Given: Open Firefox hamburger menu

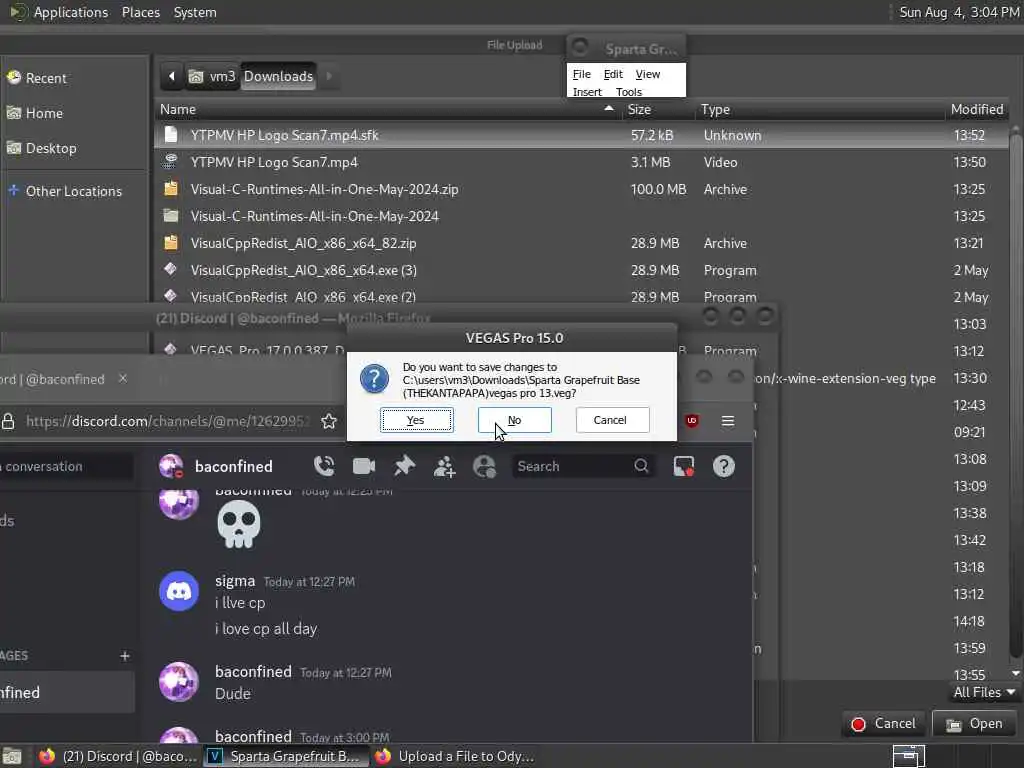Looking at the screenshot, I should pyautogui.click(x=728, y=421).
